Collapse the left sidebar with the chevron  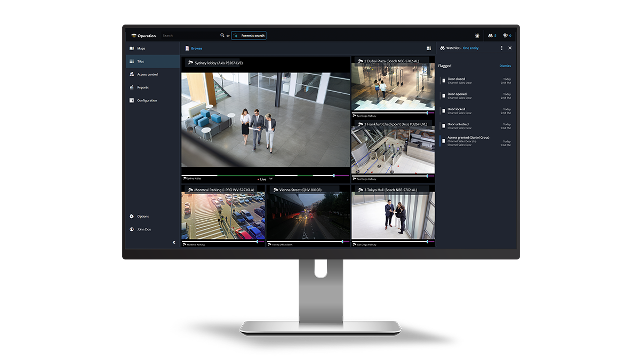(x=174, y=242)
